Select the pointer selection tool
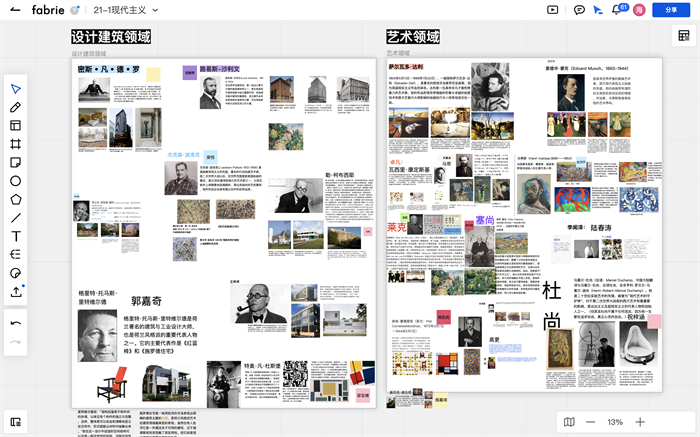The height and width of the screenshot is (437, 700). [16, 89]
